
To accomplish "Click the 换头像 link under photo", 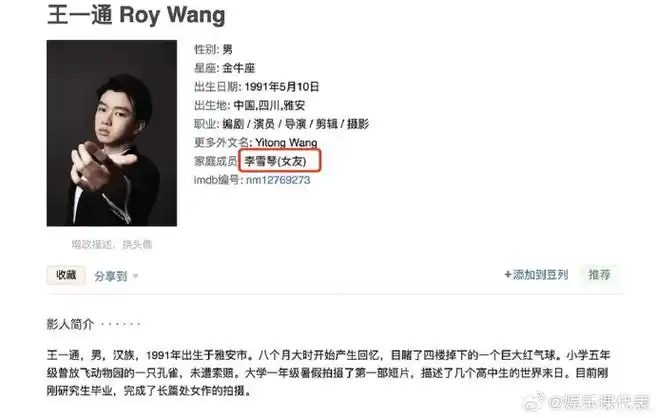I will [x=137, y=244].
